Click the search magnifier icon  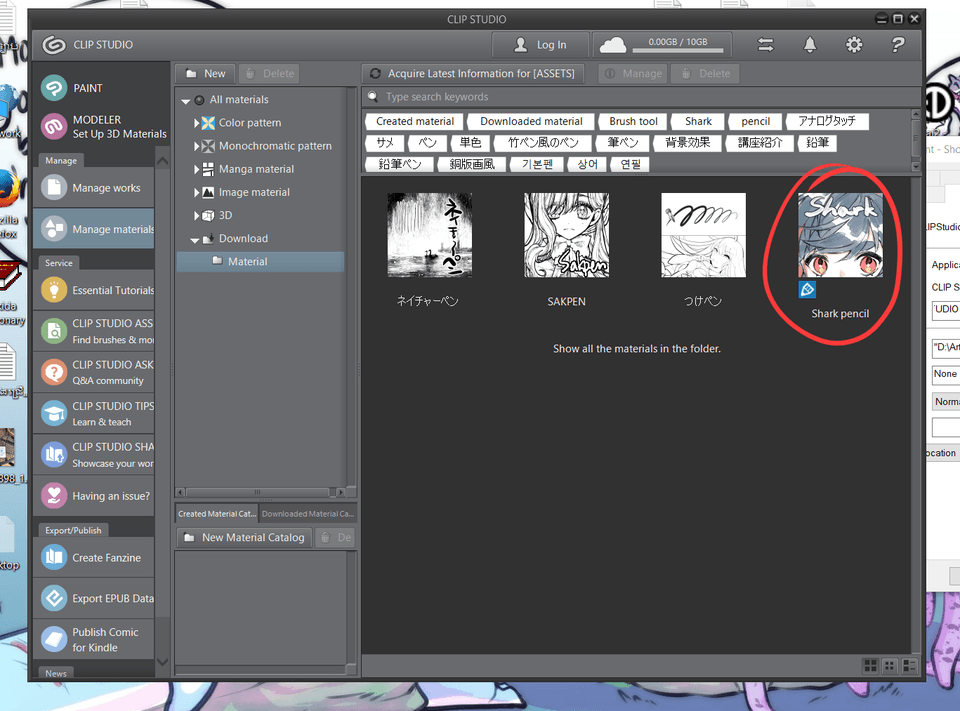373,96
